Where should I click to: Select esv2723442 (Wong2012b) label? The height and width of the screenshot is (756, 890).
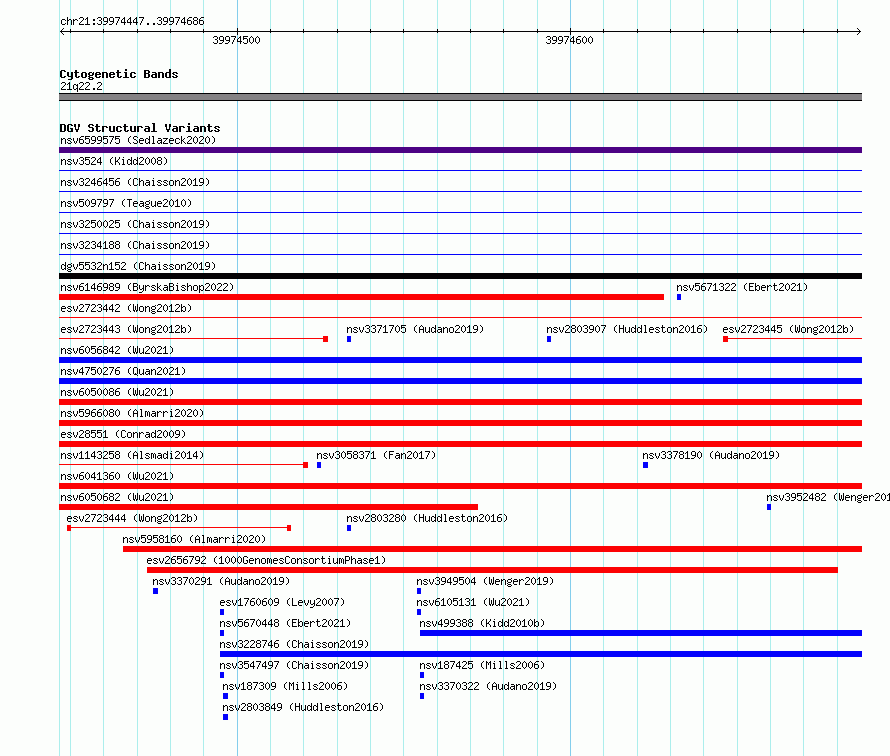tap(126, 308)
